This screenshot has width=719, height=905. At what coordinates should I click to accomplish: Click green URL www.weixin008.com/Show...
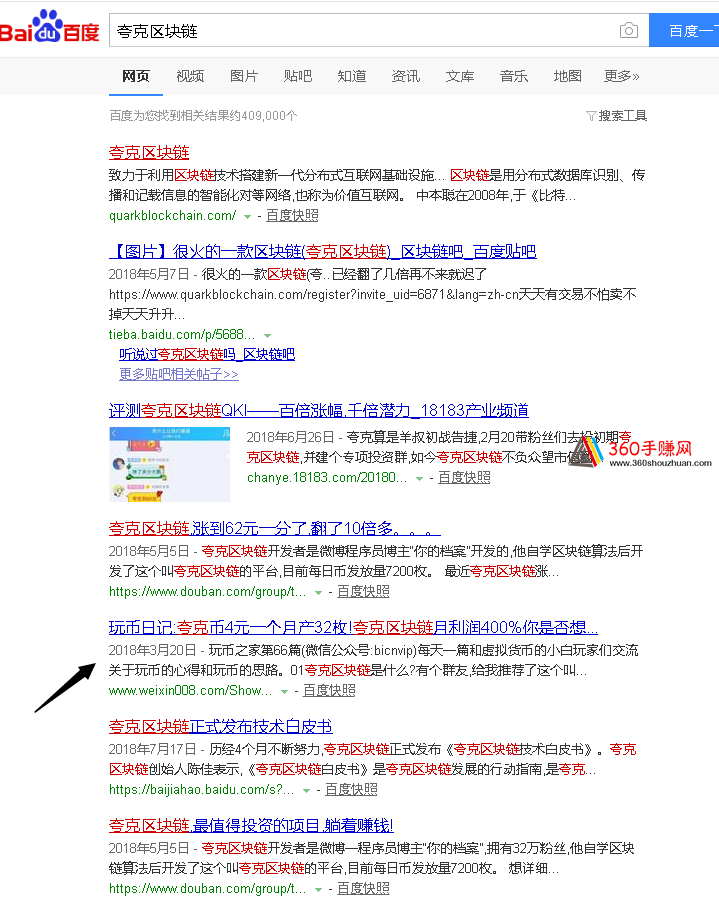tap(190, 690)
